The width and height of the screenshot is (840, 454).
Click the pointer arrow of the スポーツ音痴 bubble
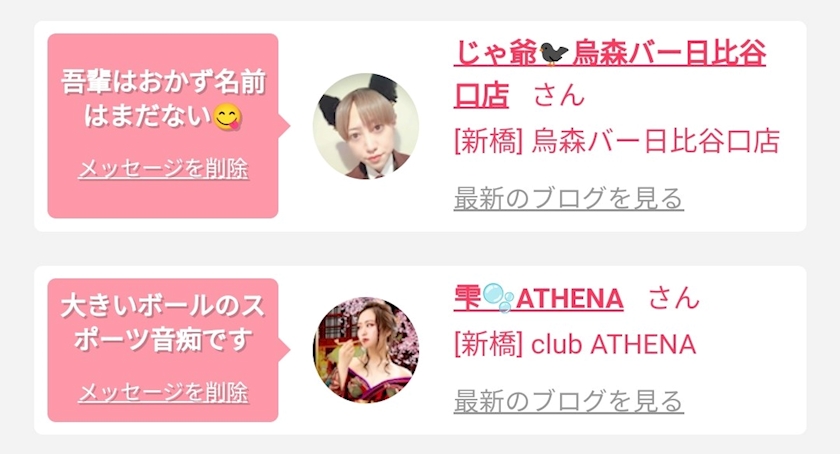[284, 350]
